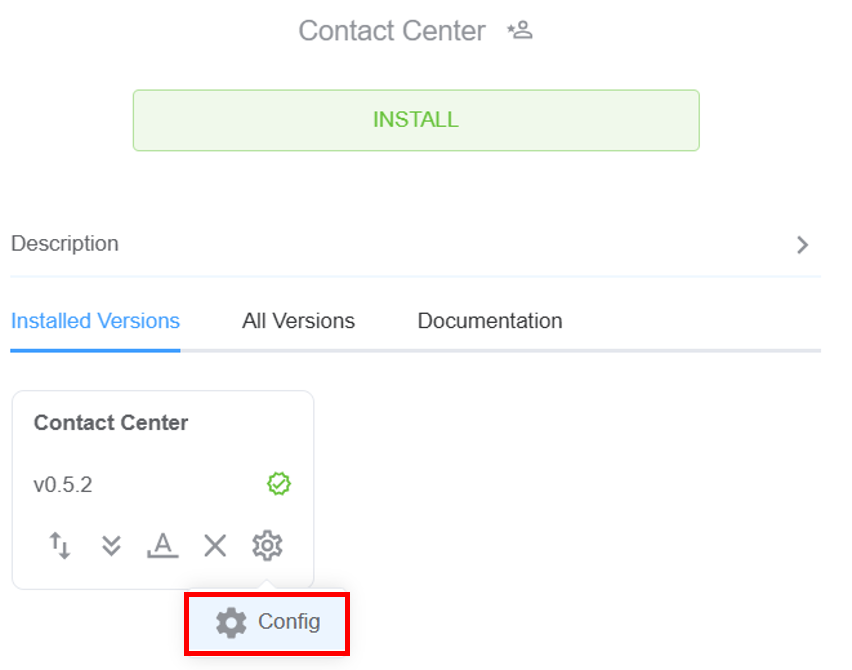Click the up-down arrows icon on the card
852x670 pixels.
[x=60, y=545]
